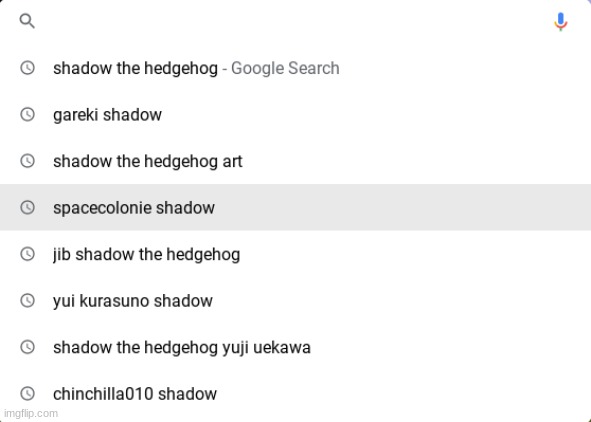Click clock icon beside 'yui kurasuno shadow'

pyautogui.click(x=27, y=300)
